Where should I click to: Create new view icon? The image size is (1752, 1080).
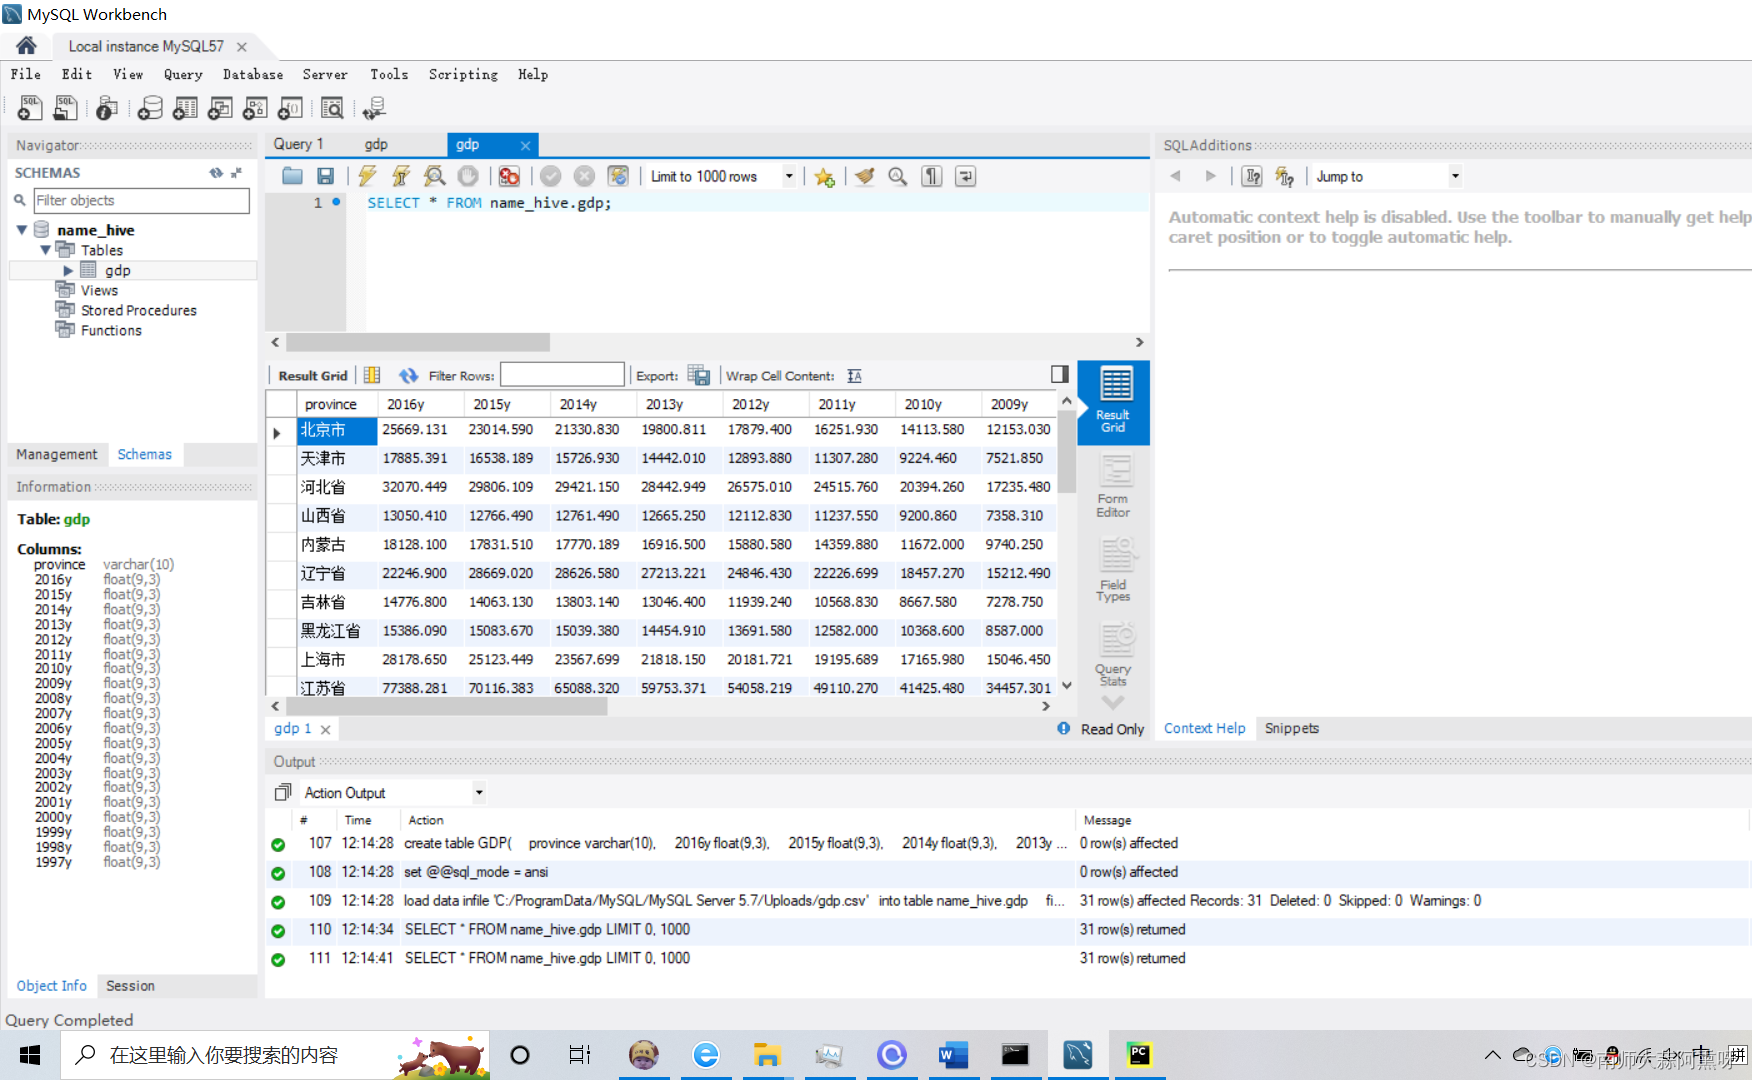click(x=220, y=108)
